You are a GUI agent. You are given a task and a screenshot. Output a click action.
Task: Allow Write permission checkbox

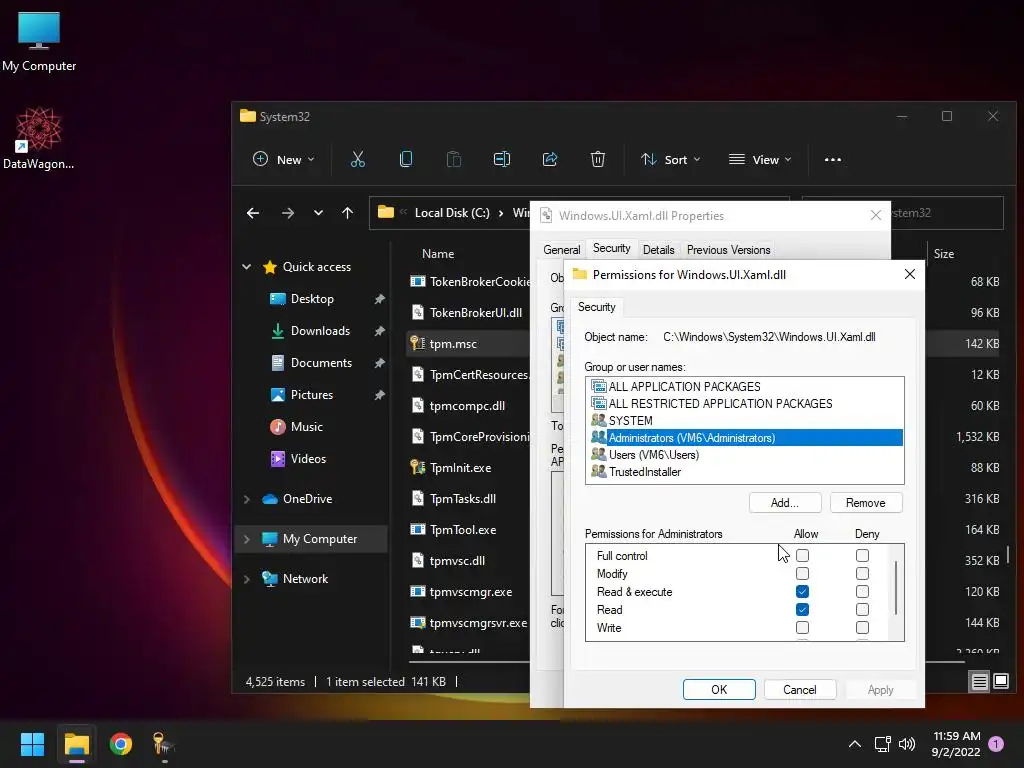point(803,628)
